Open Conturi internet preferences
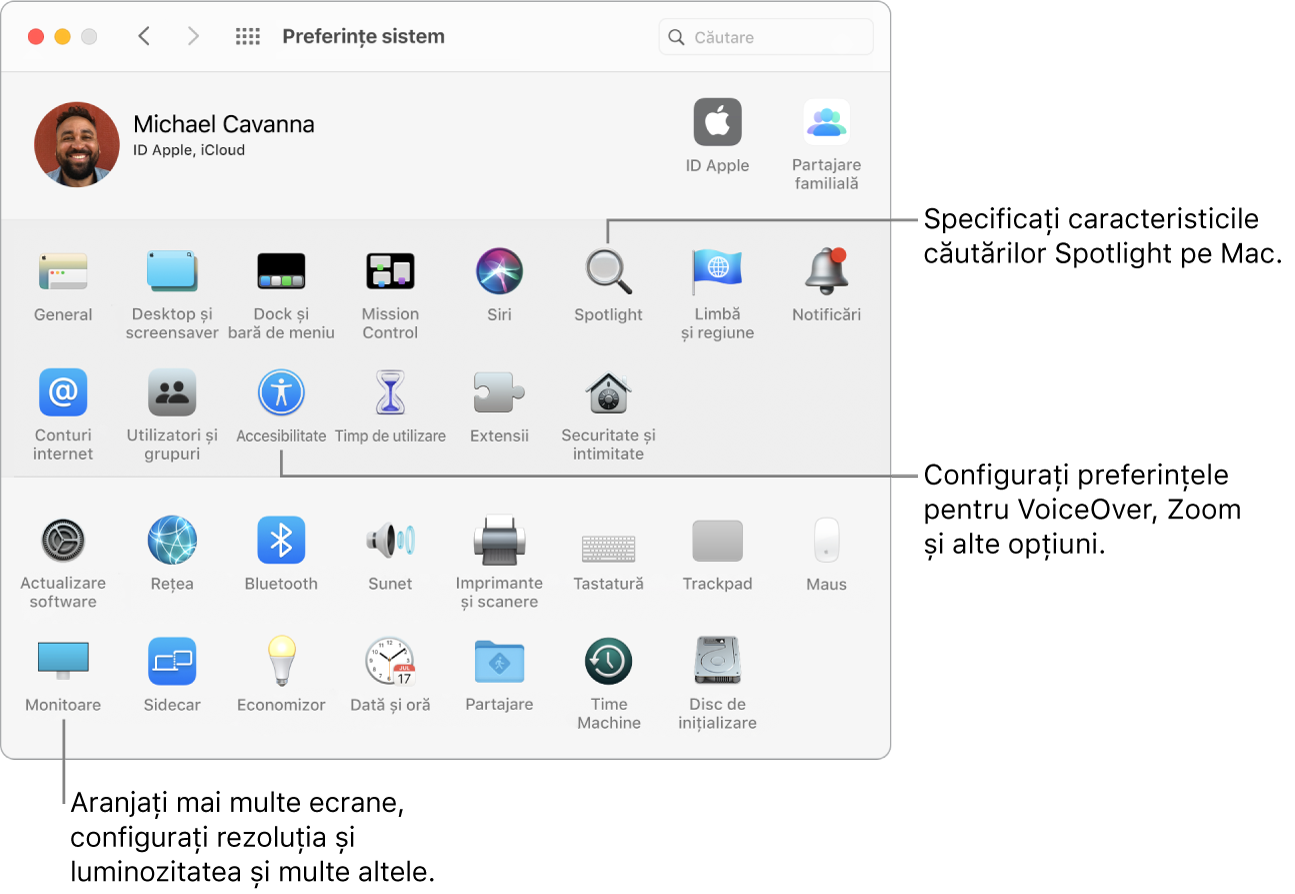The image size is (1295, 894). (63, 392)
